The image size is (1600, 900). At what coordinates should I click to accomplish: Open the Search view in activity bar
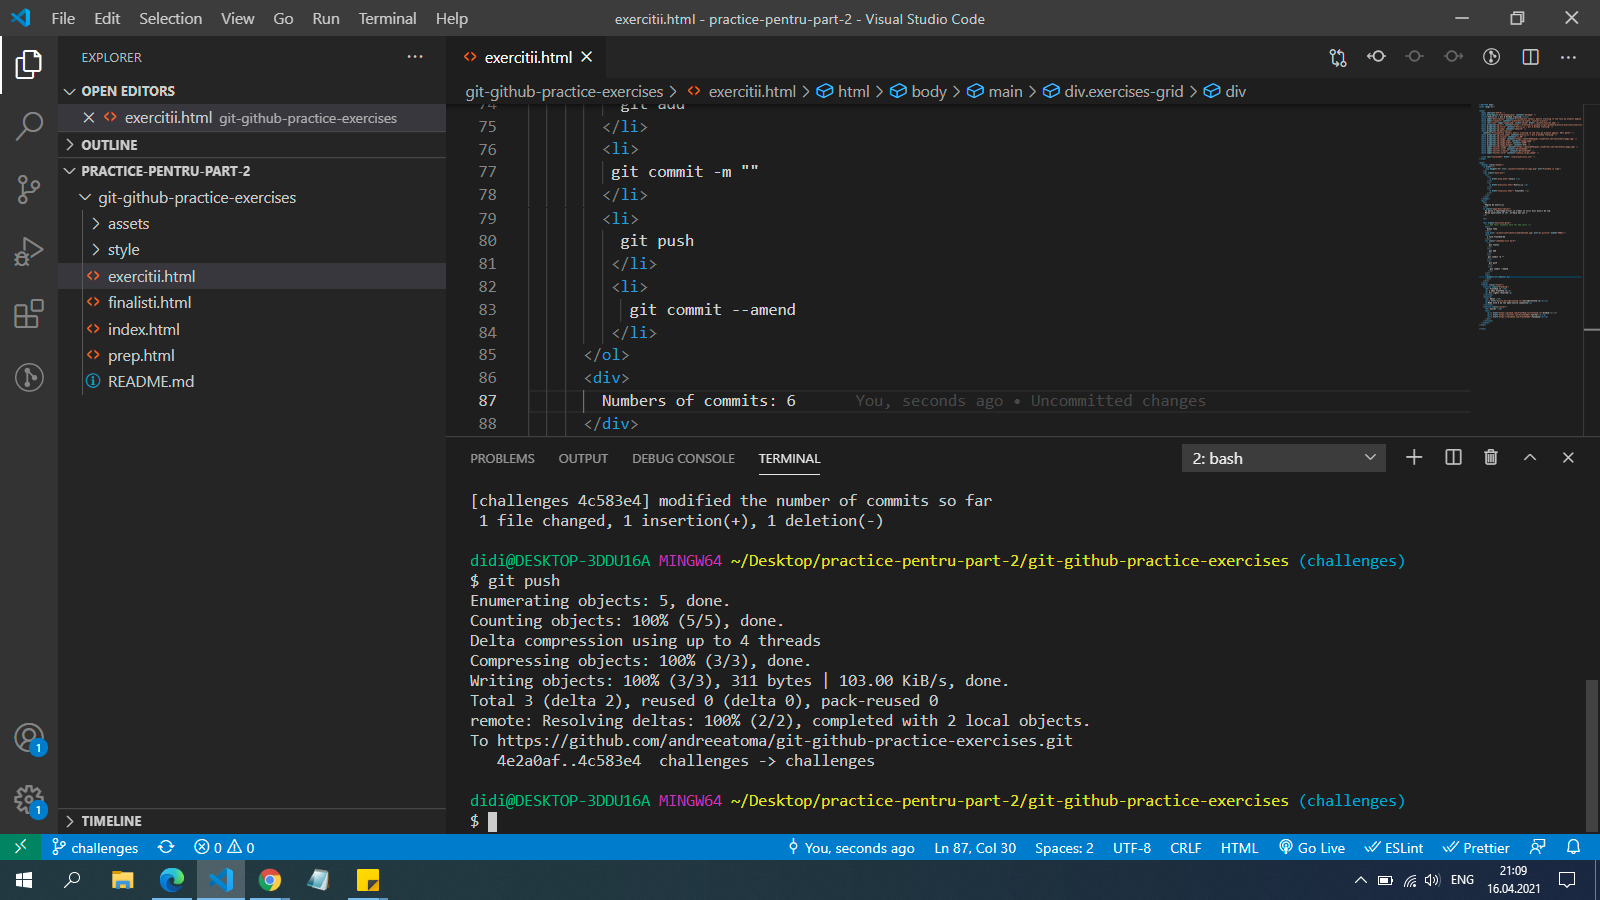[x=29, y=126]
